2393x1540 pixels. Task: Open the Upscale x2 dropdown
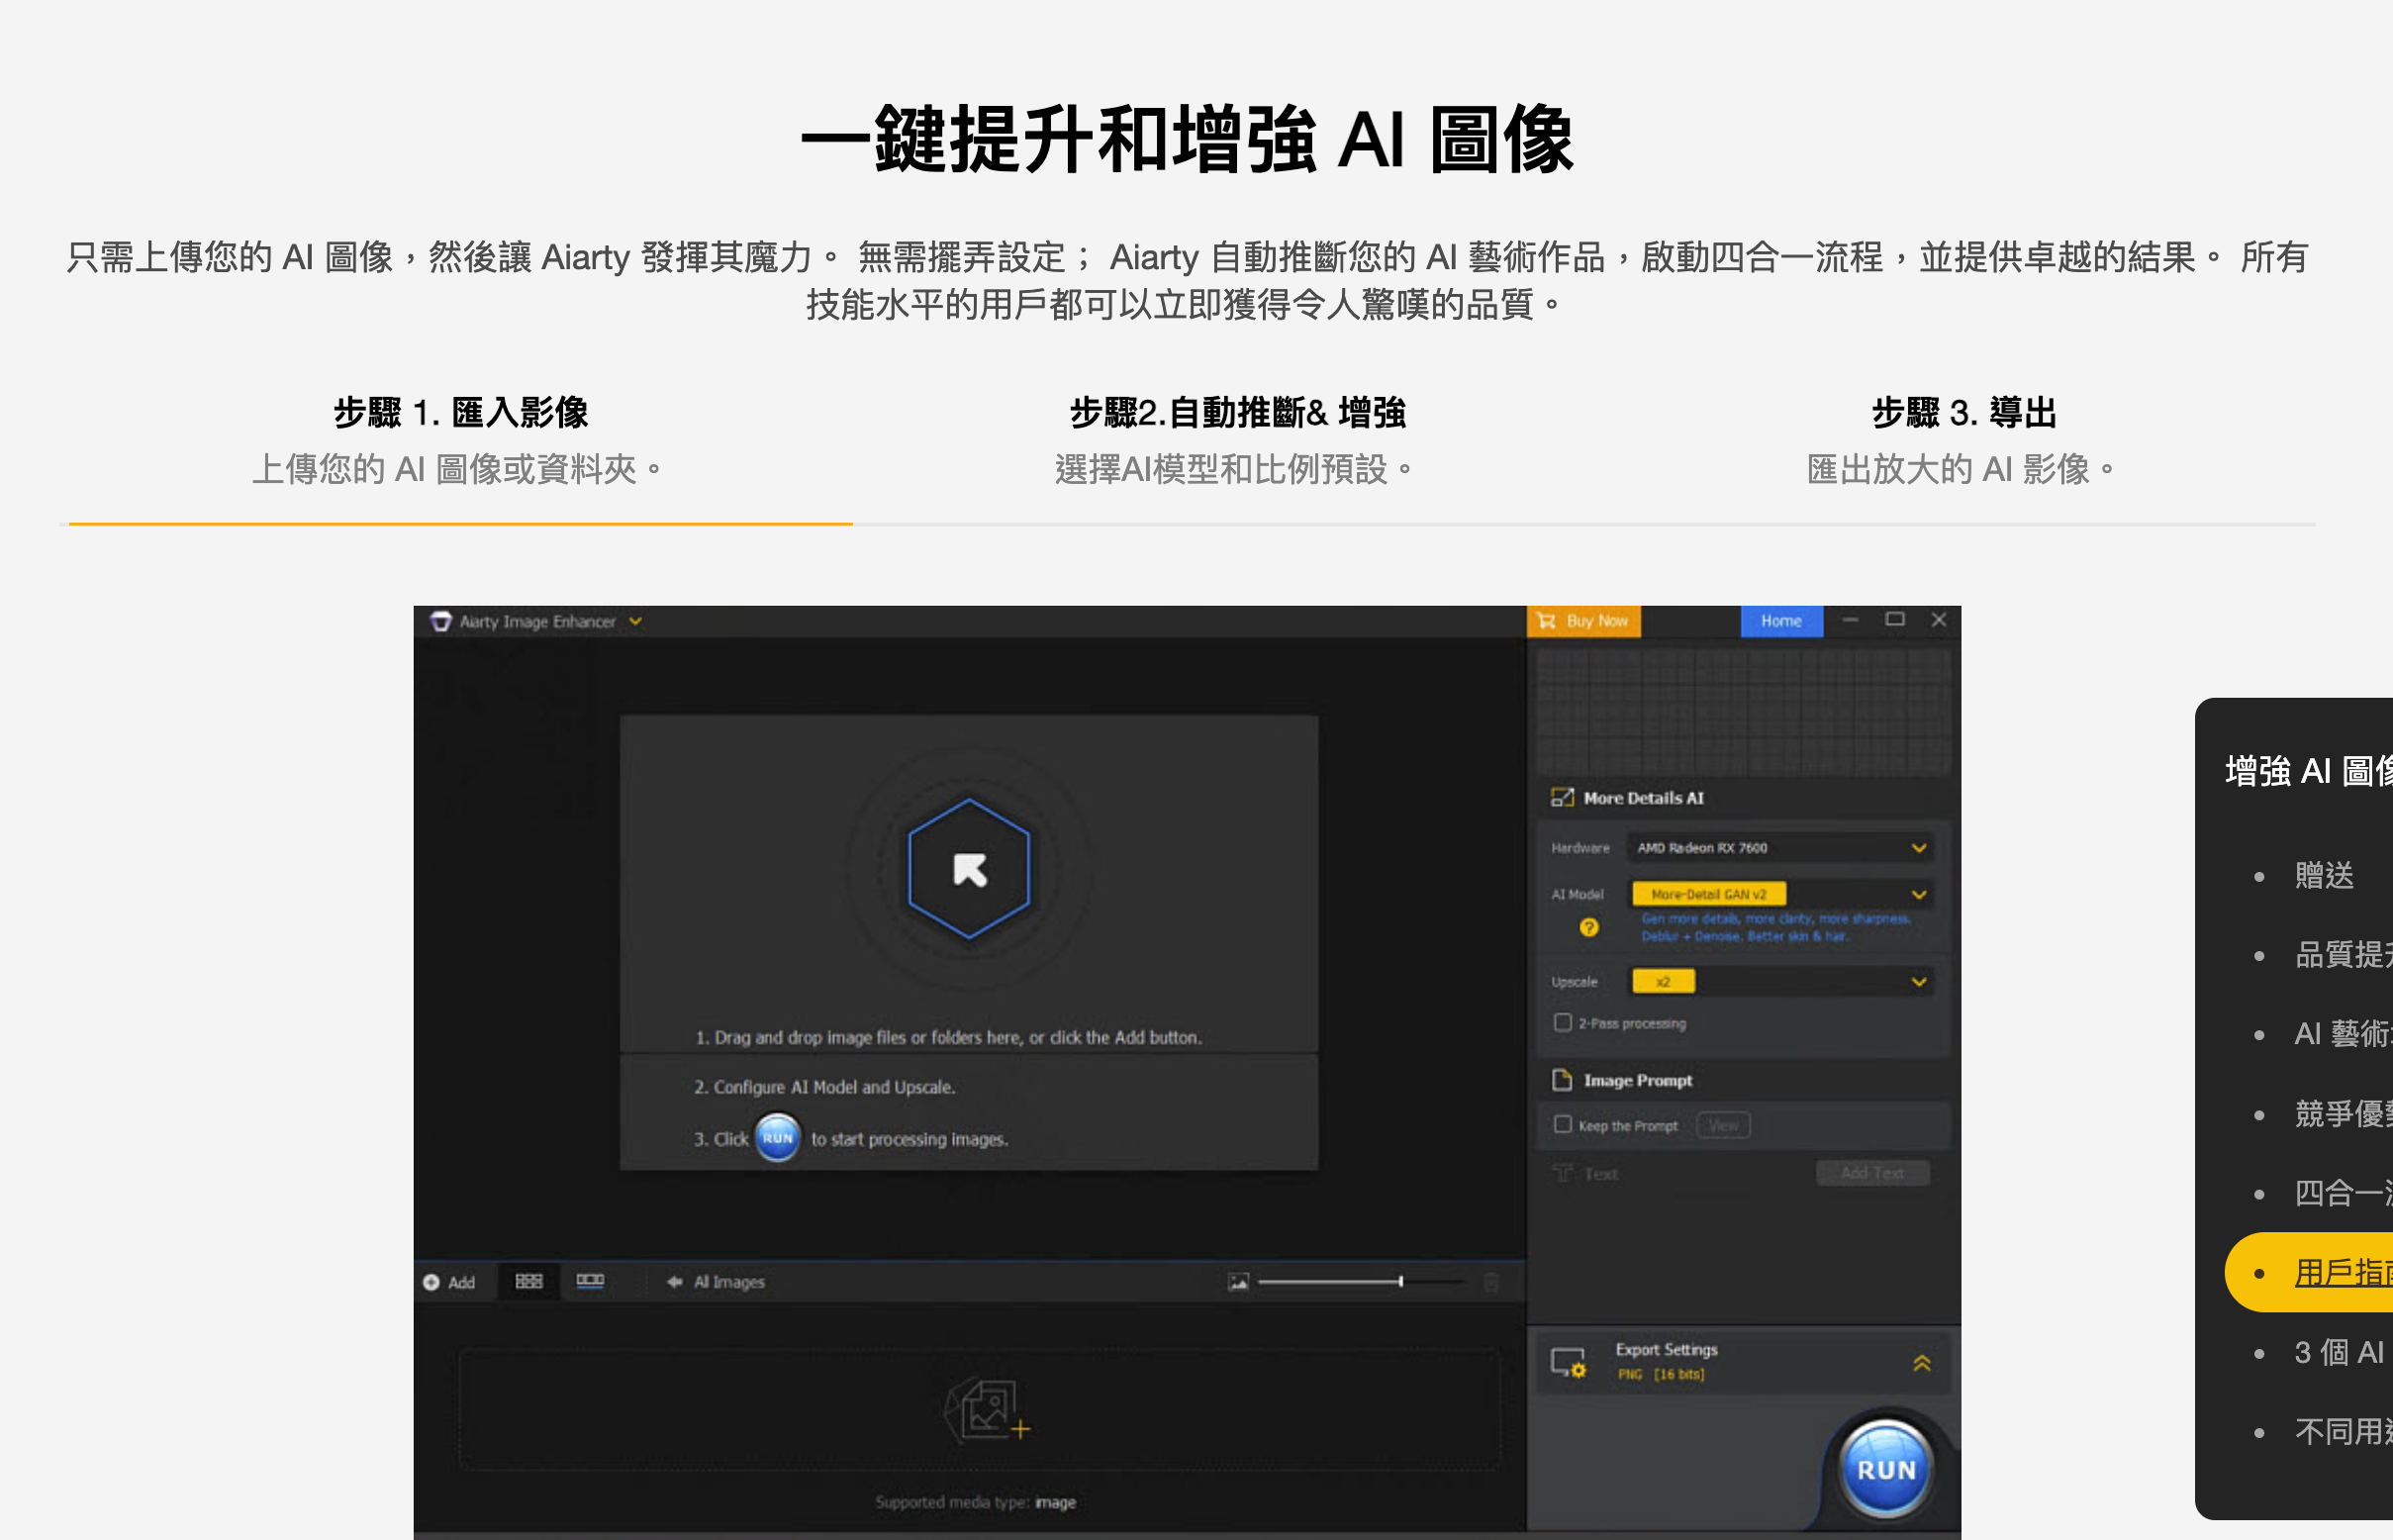point(1779,981)
